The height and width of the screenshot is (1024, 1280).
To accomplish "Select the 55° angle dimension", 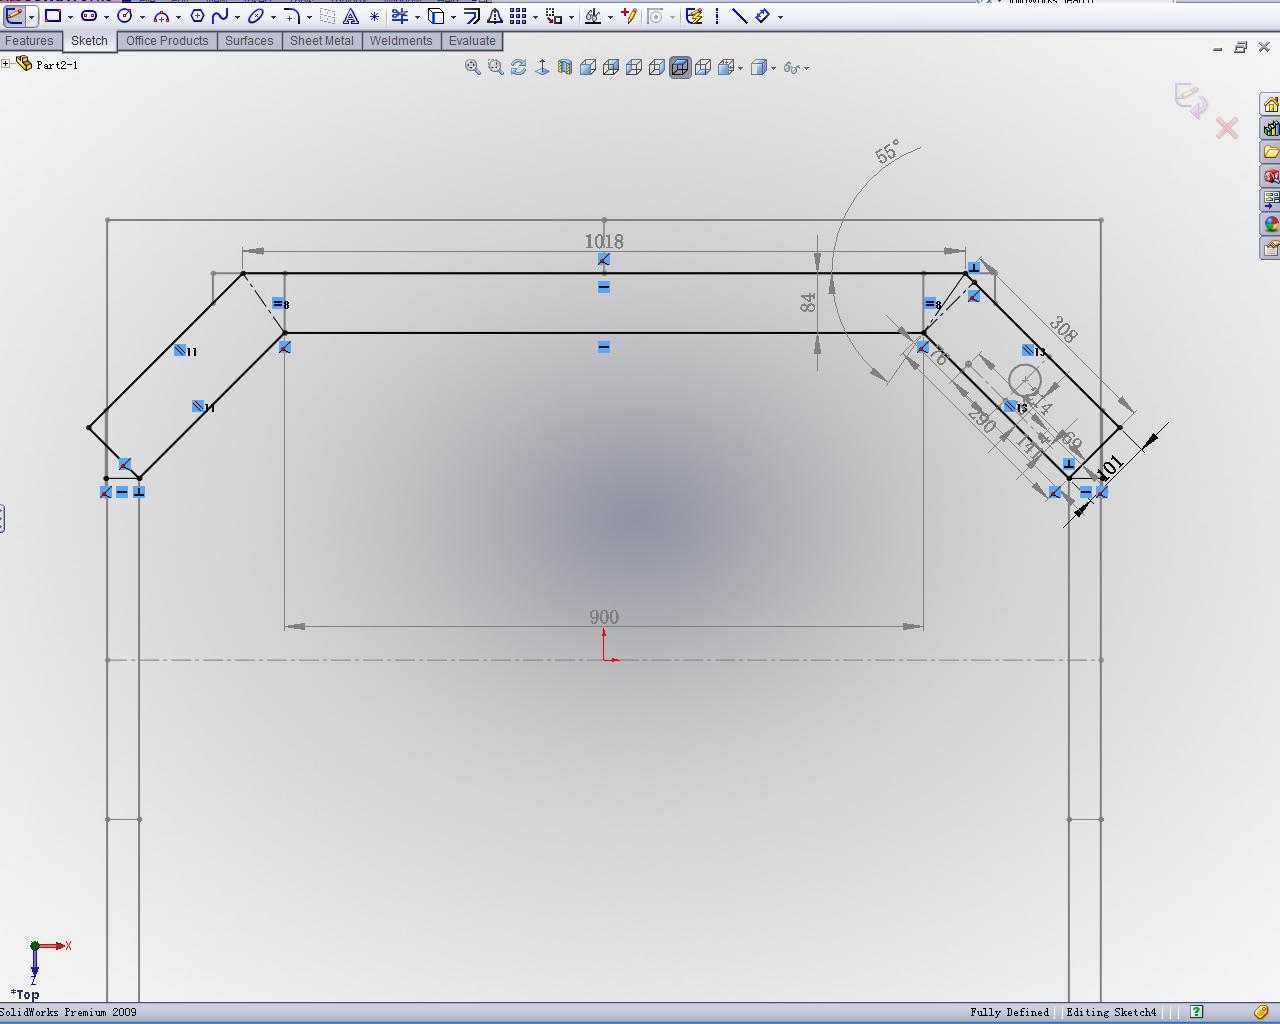I will pos(887,152).
